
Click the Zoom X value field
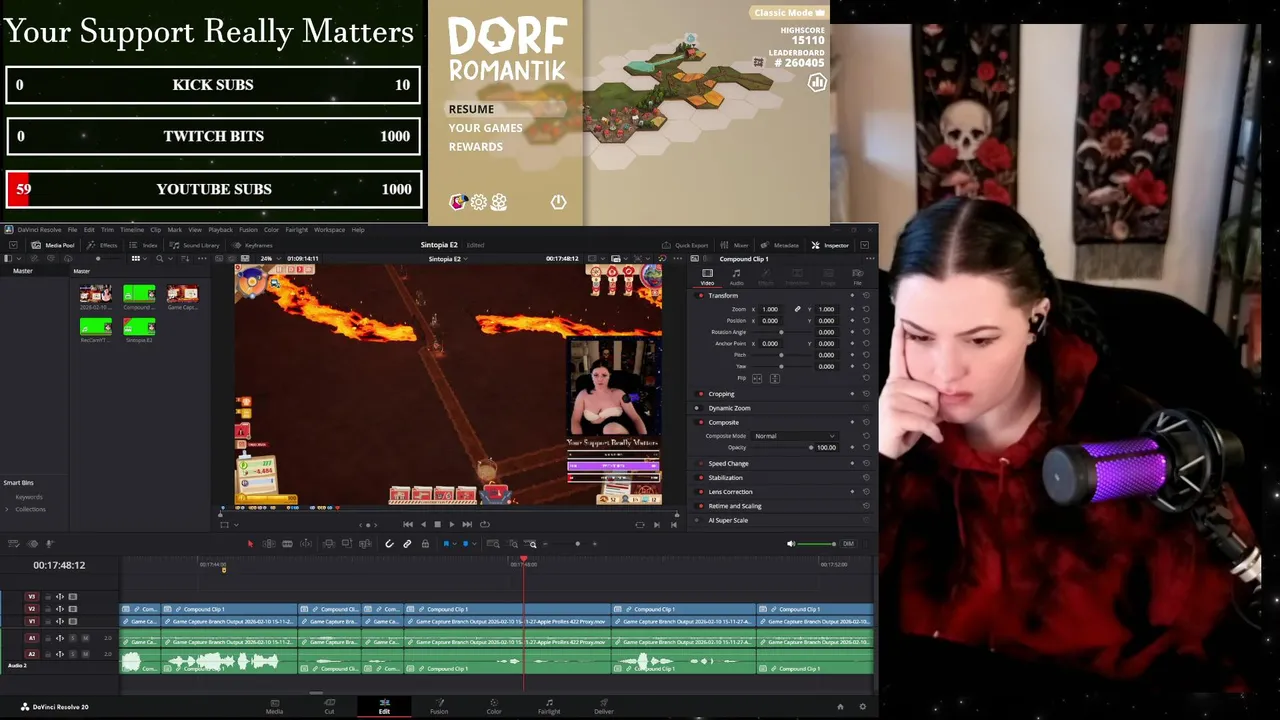(770, 309)
